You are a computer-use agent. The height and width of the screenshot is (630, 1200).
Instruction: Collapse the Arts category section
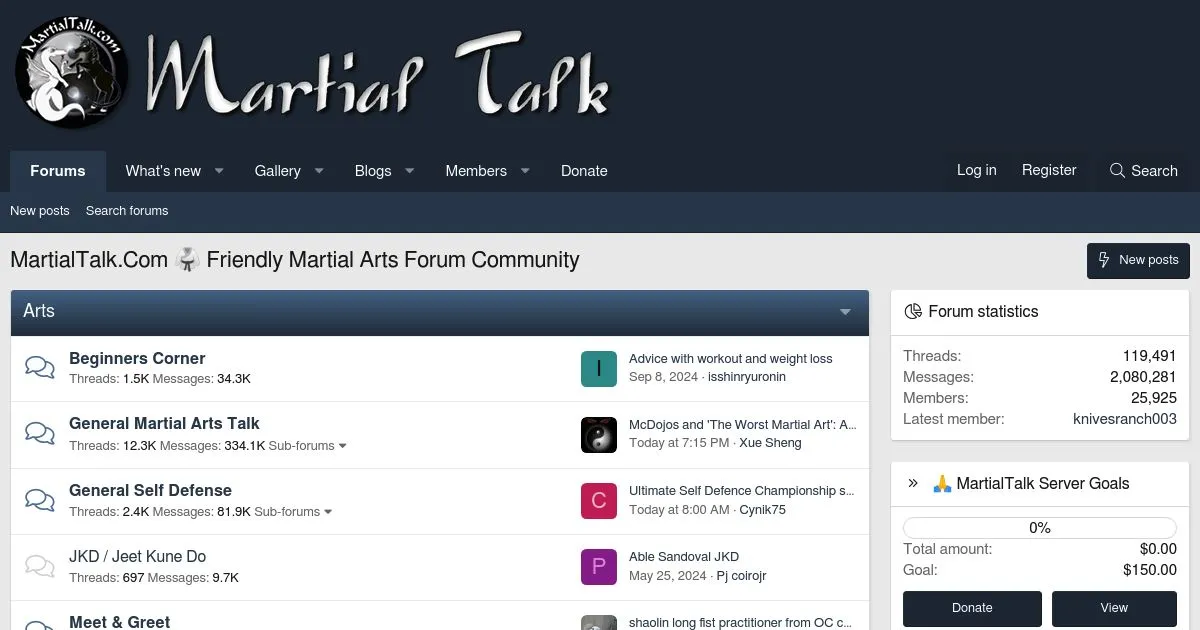point(845,312)
